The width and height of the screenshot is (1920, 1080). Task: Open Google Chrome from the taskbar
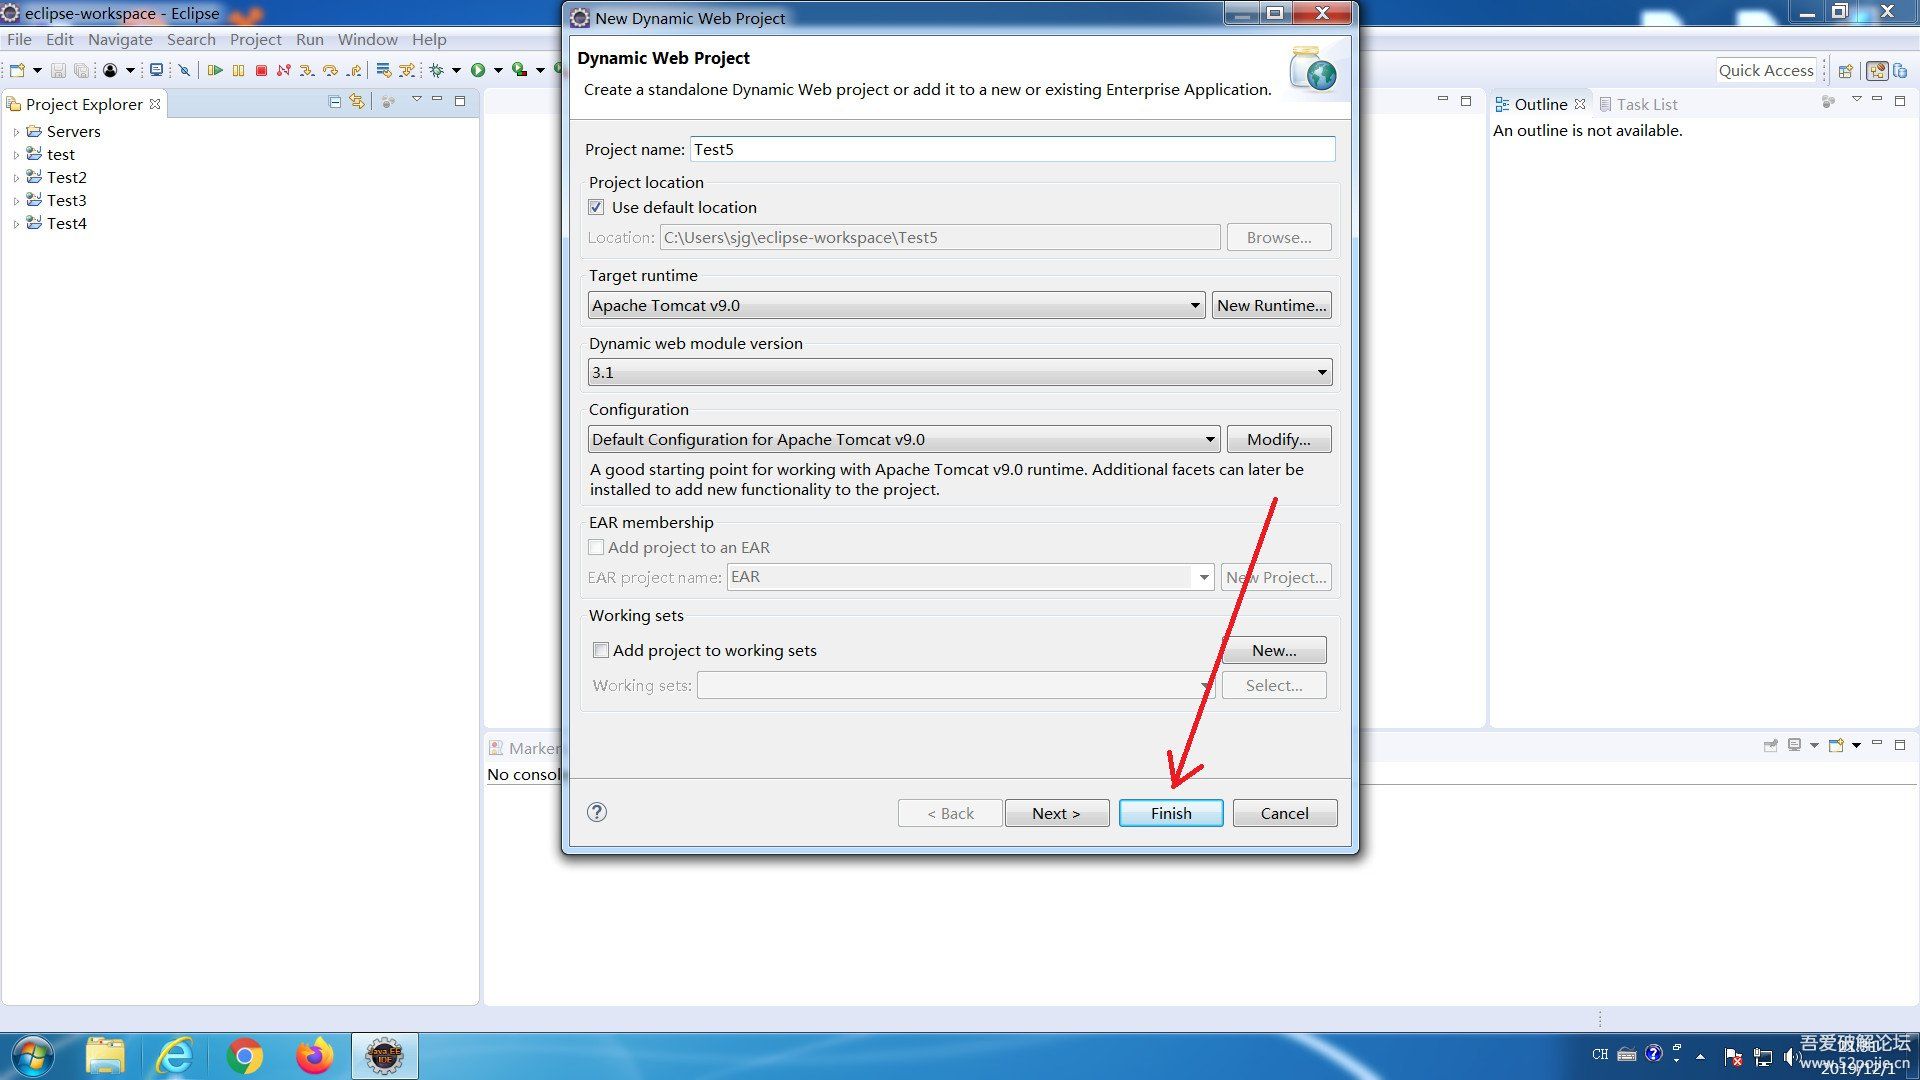pos(245,1056)
